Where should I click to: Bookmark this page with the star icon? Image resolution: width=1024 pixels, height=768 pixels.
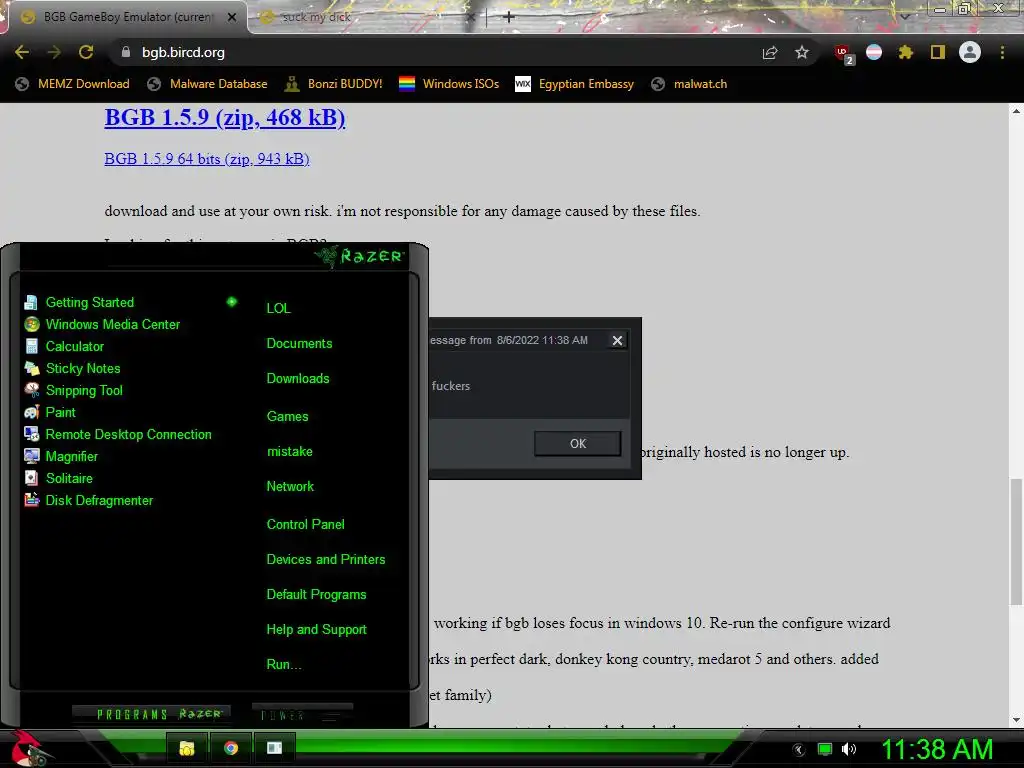(802, 52)
